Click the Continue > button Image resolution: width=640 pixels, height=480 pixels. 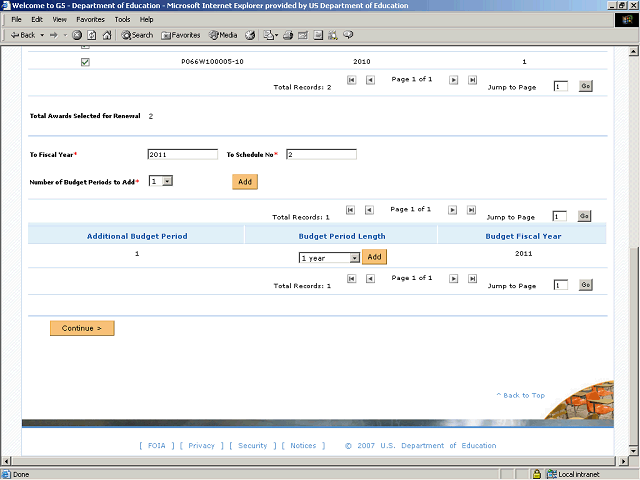pos(82,328)
